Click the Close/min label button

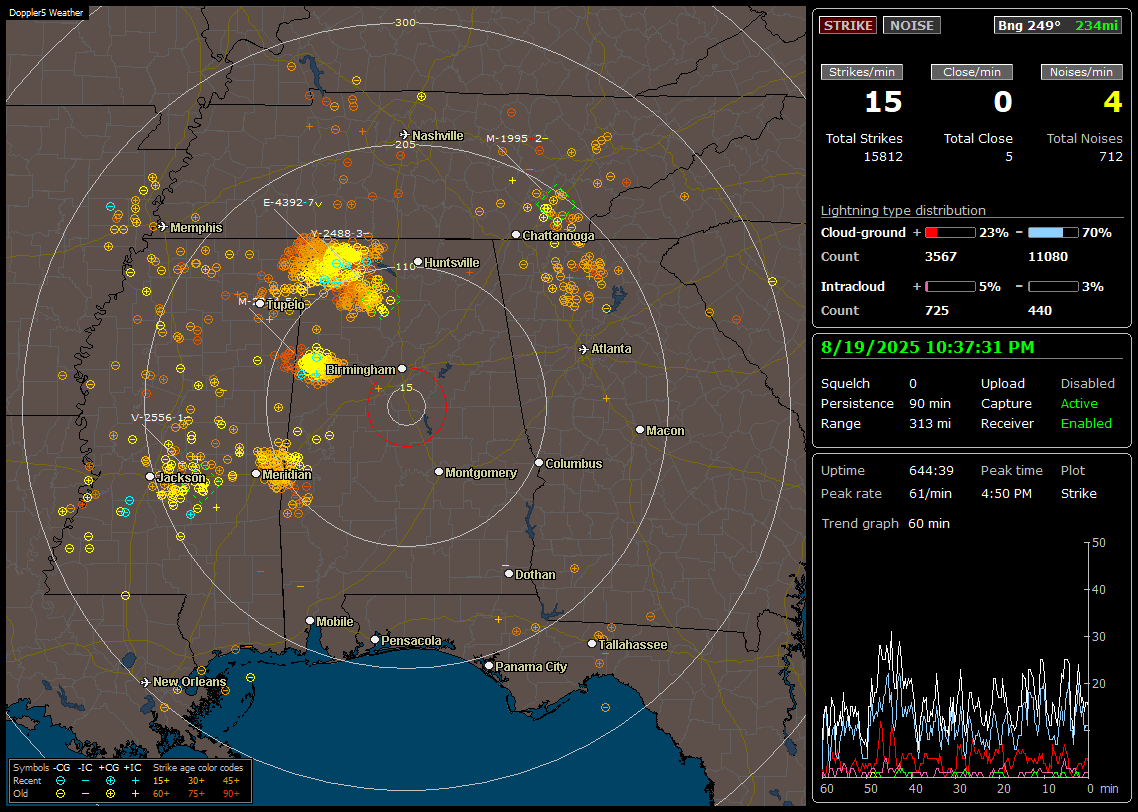[x=972, y=72]
